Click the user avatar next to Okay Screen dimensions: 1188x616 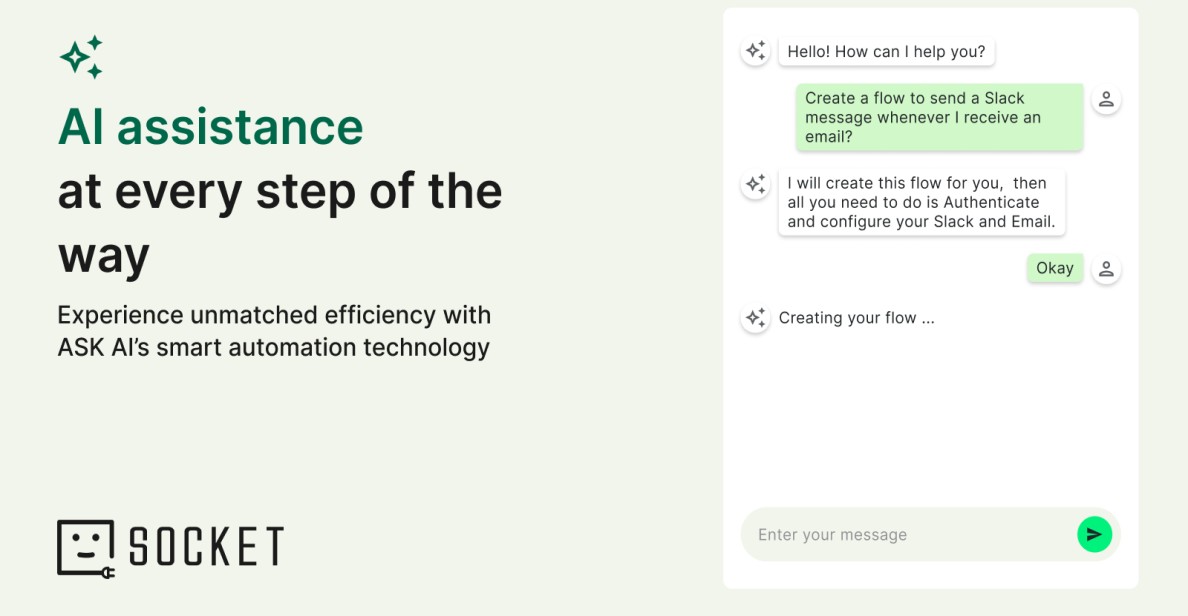[x=1106, y=269]
